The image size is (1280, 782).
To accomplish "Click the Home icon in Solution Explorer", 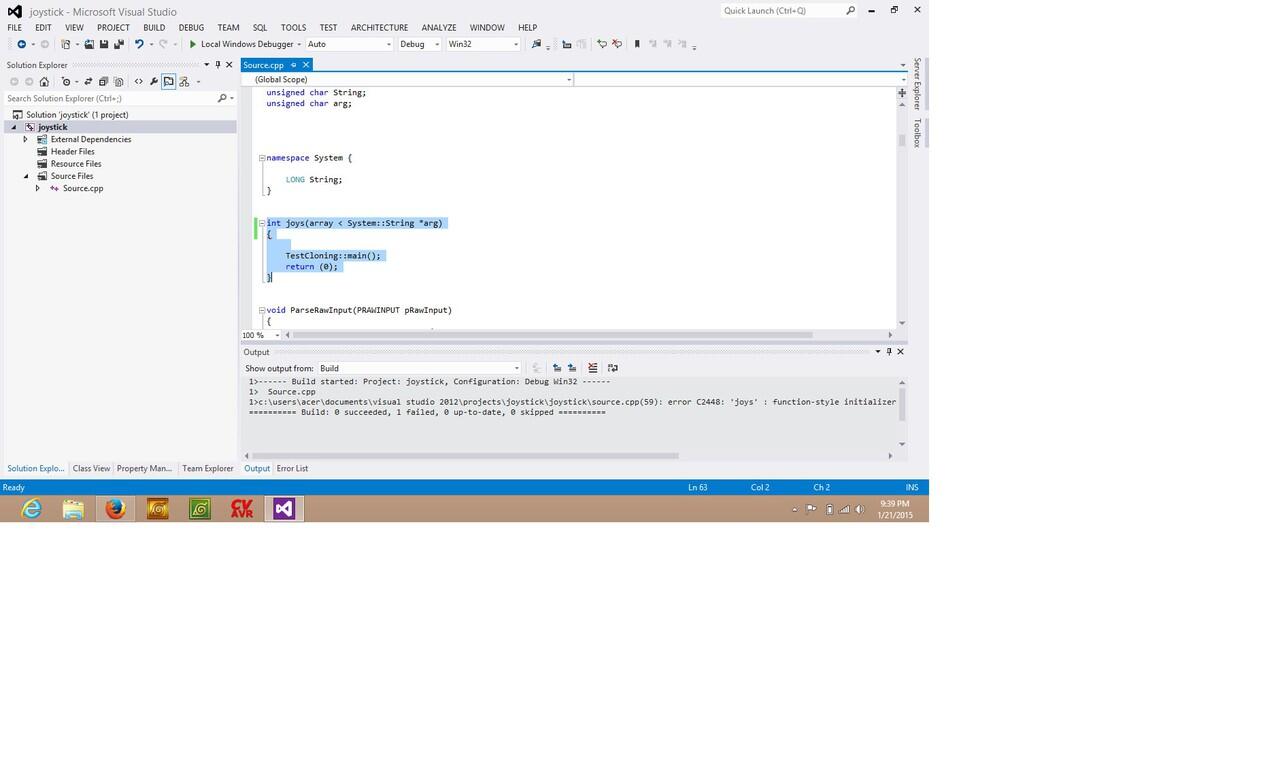I will [44, 82].
